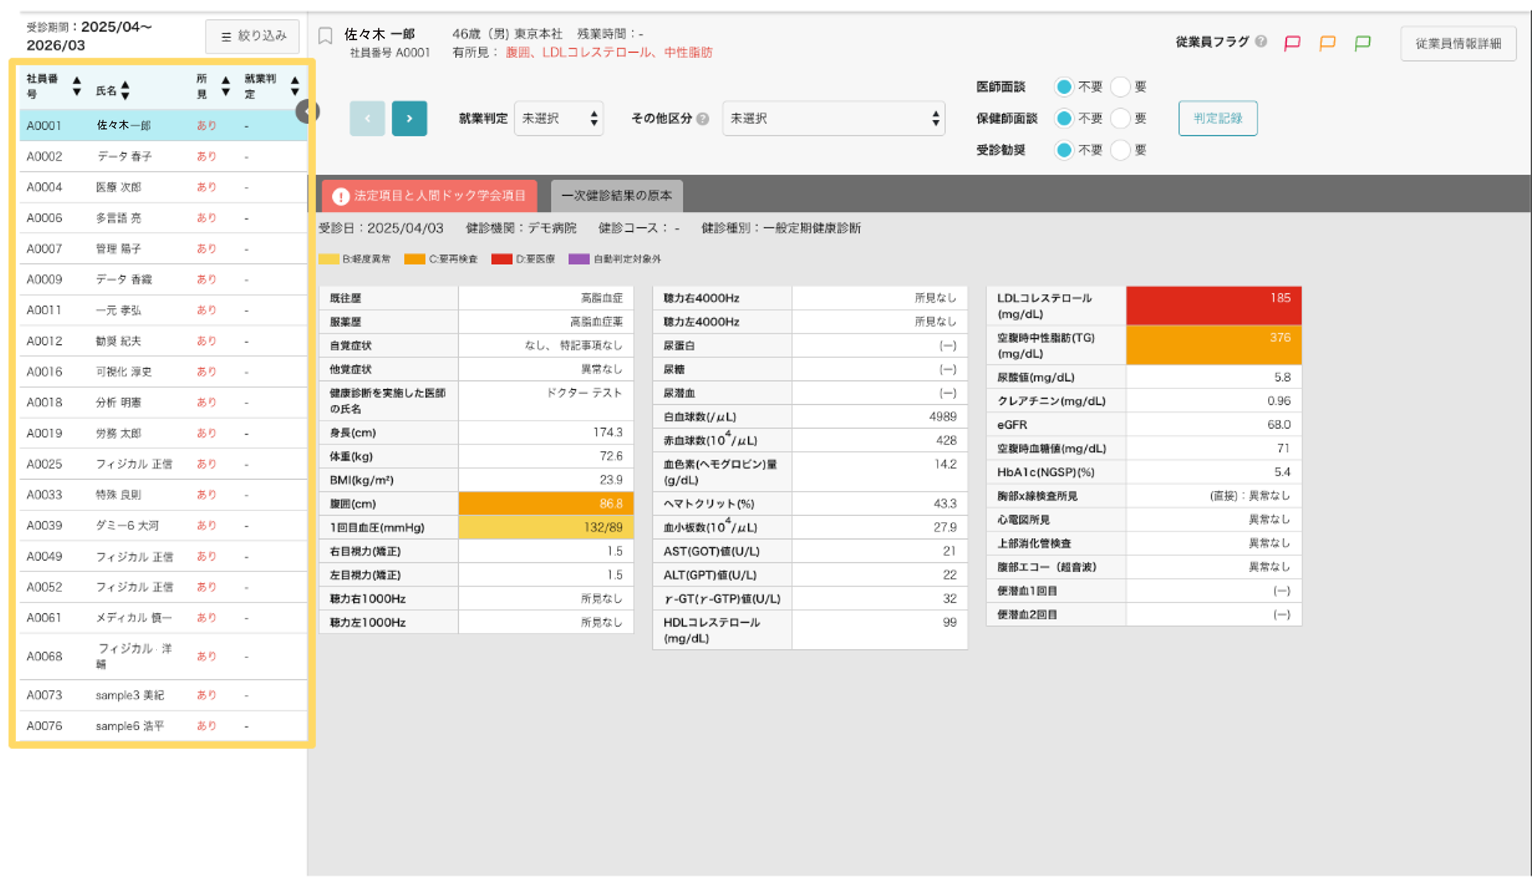The height and width of the screenshot is (888, 1539).
Task: Set the green employee flag
Action: [1362, 43]
